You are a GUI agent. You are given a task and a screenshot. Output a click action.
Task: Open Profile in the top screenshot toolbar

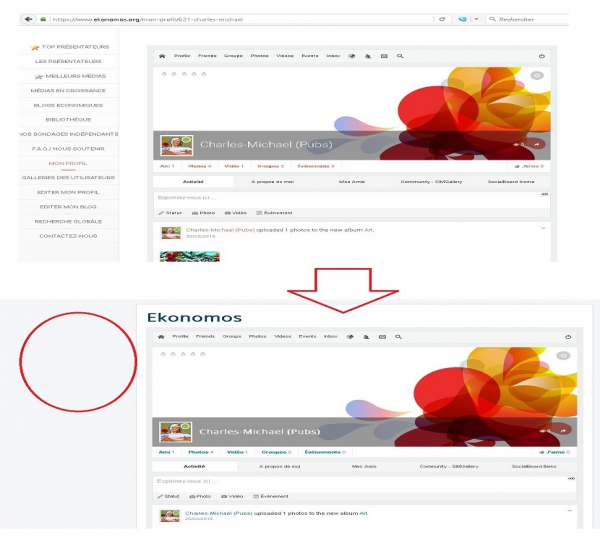182,56
